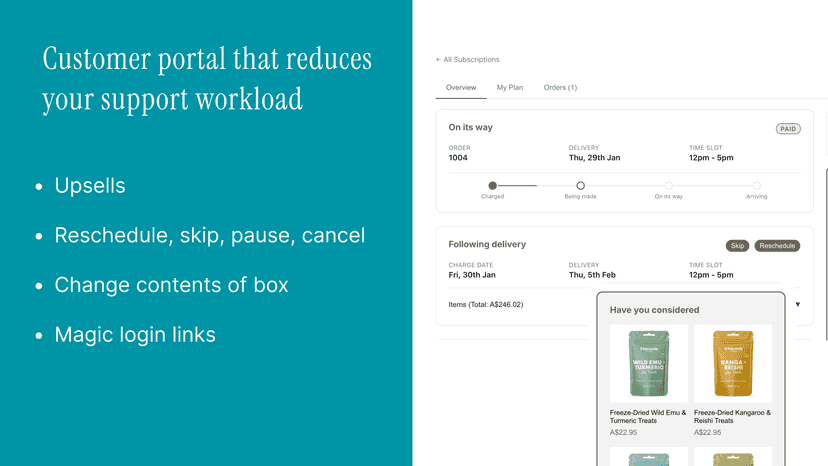Click Magic login links bullet
The image size is (828, 466).
[135, 335]
